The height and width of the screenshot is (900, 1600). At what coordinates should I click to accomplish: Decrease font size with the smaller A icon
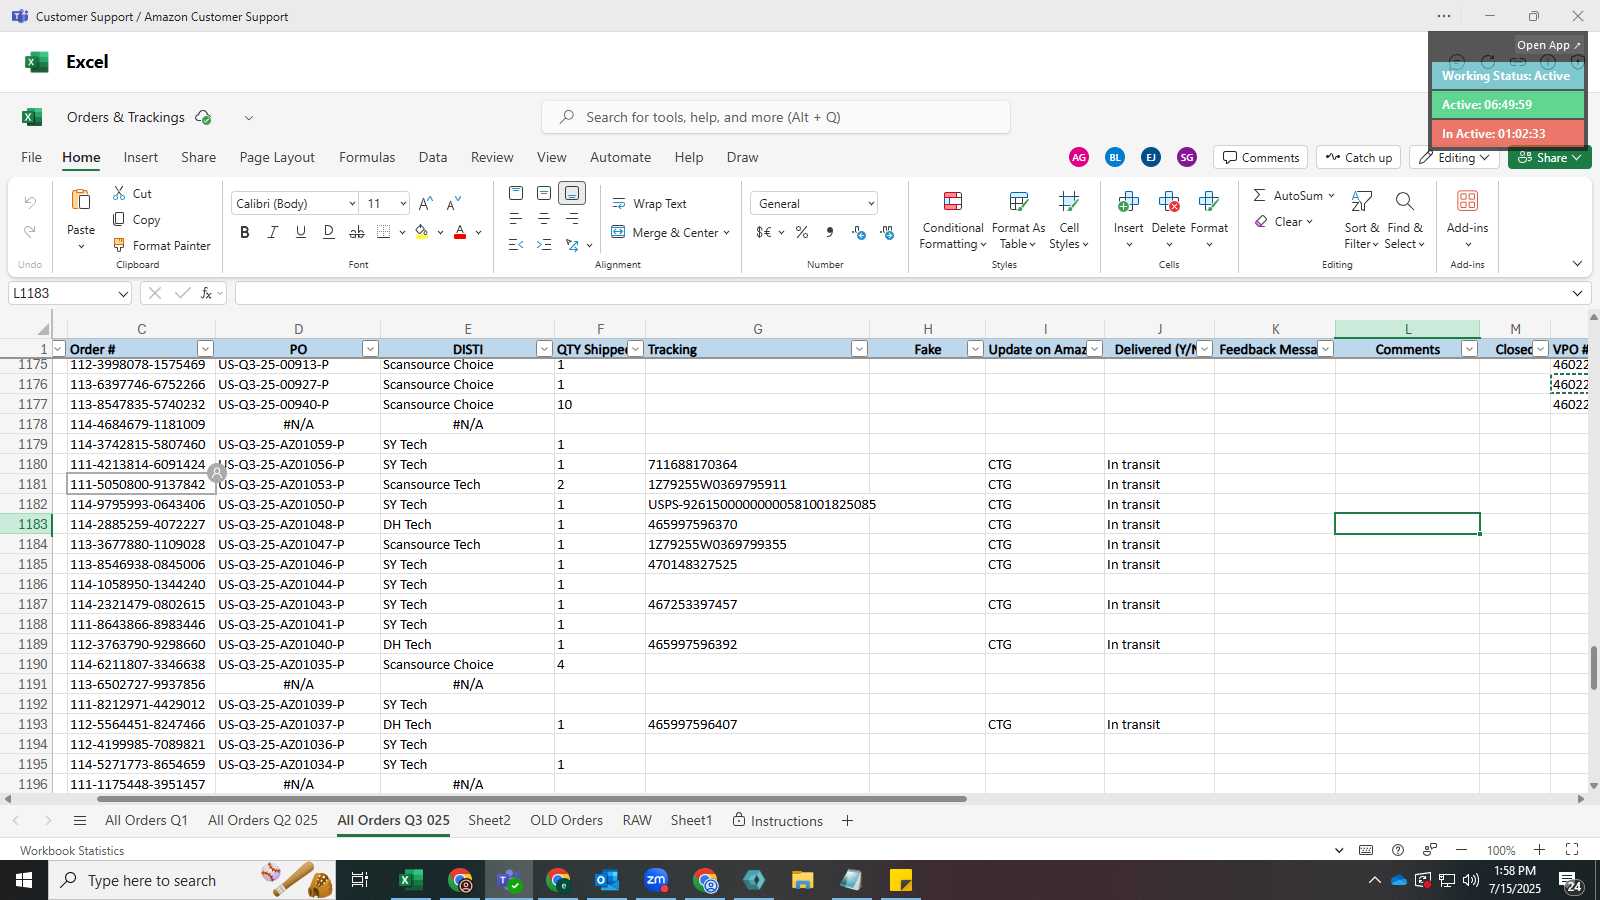[x=454, y=203]
